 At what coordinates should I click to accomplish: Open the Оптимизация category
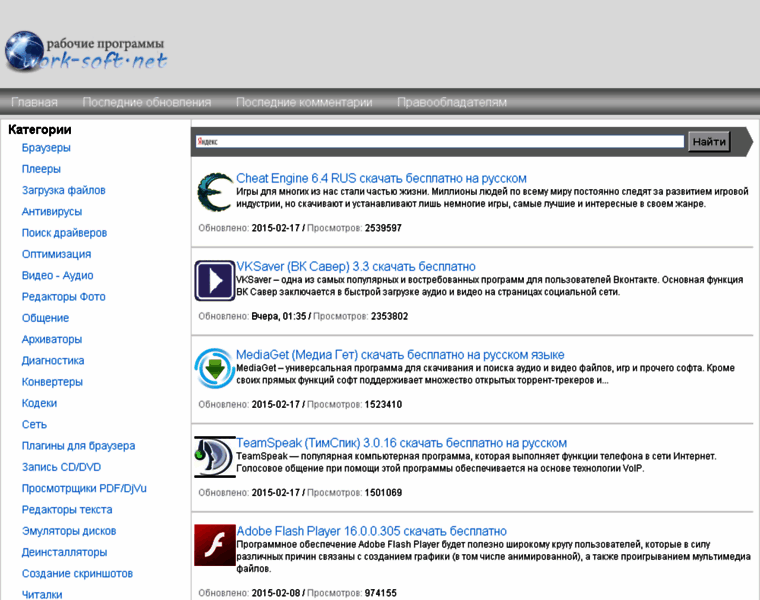[x=56, y=254]
